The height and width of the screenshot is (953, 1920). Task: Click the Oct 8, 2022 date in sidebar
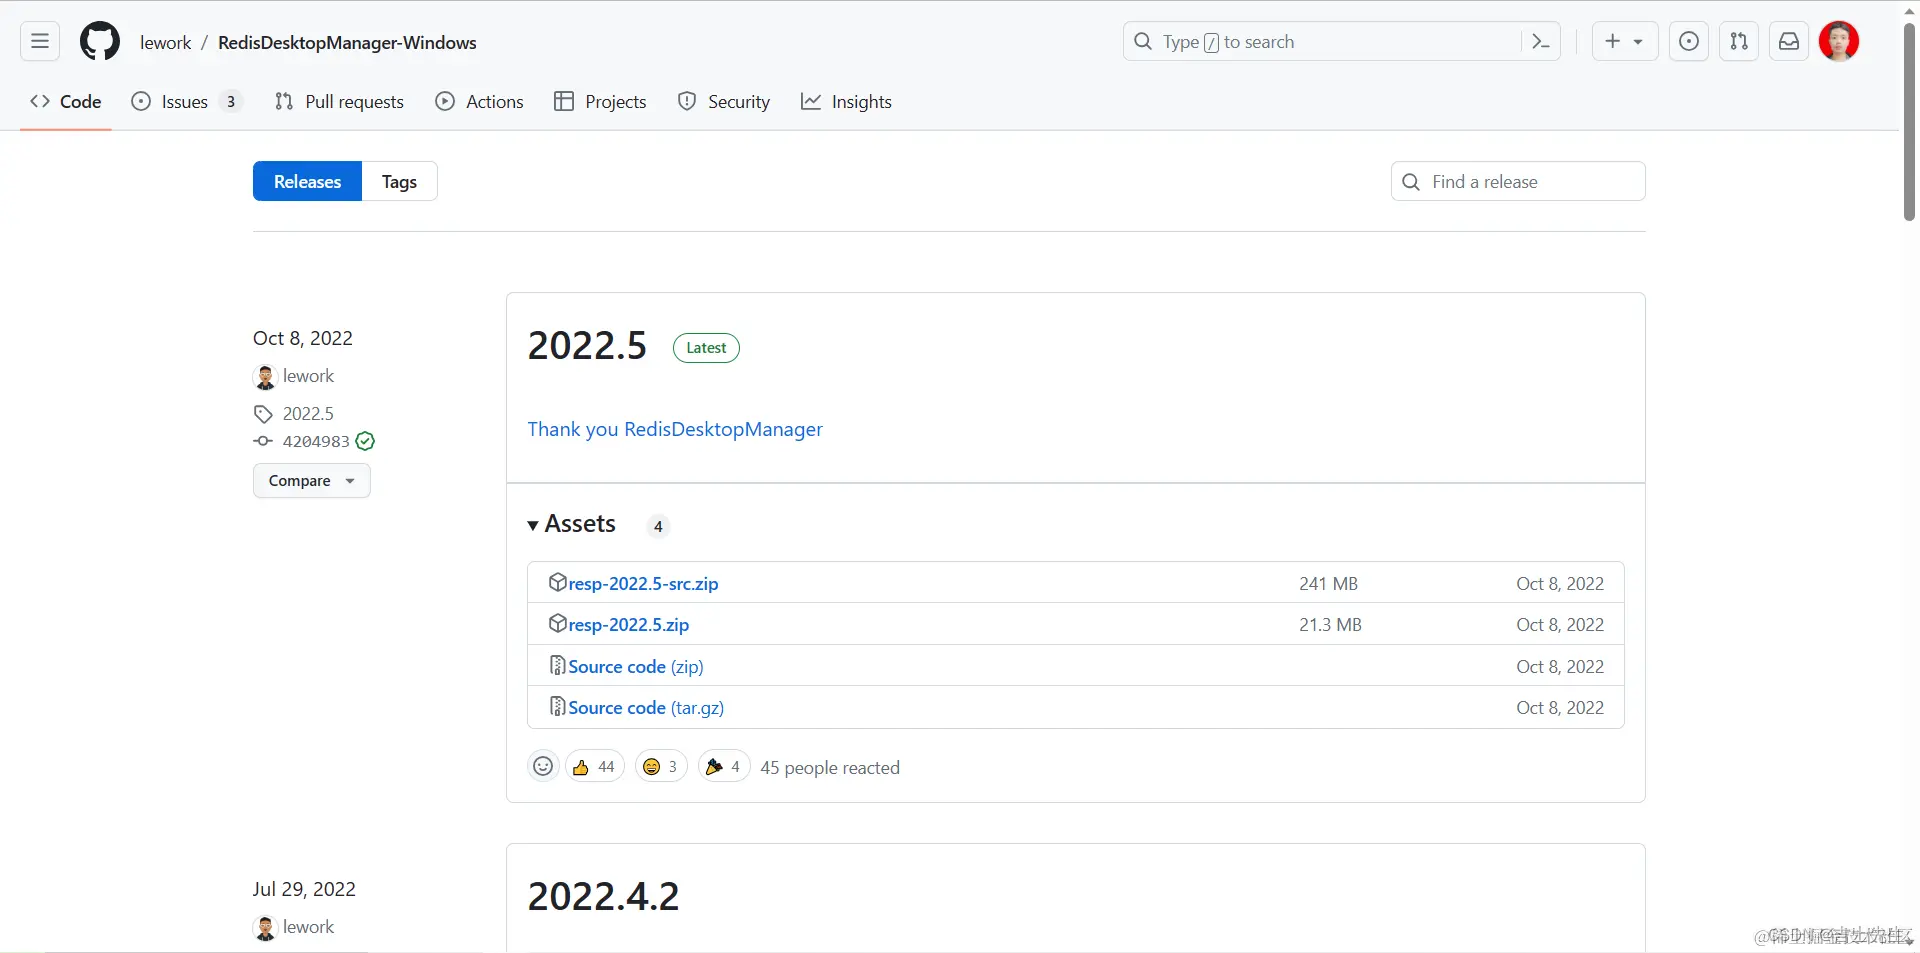pyautogui.click(x=303, y=339)
